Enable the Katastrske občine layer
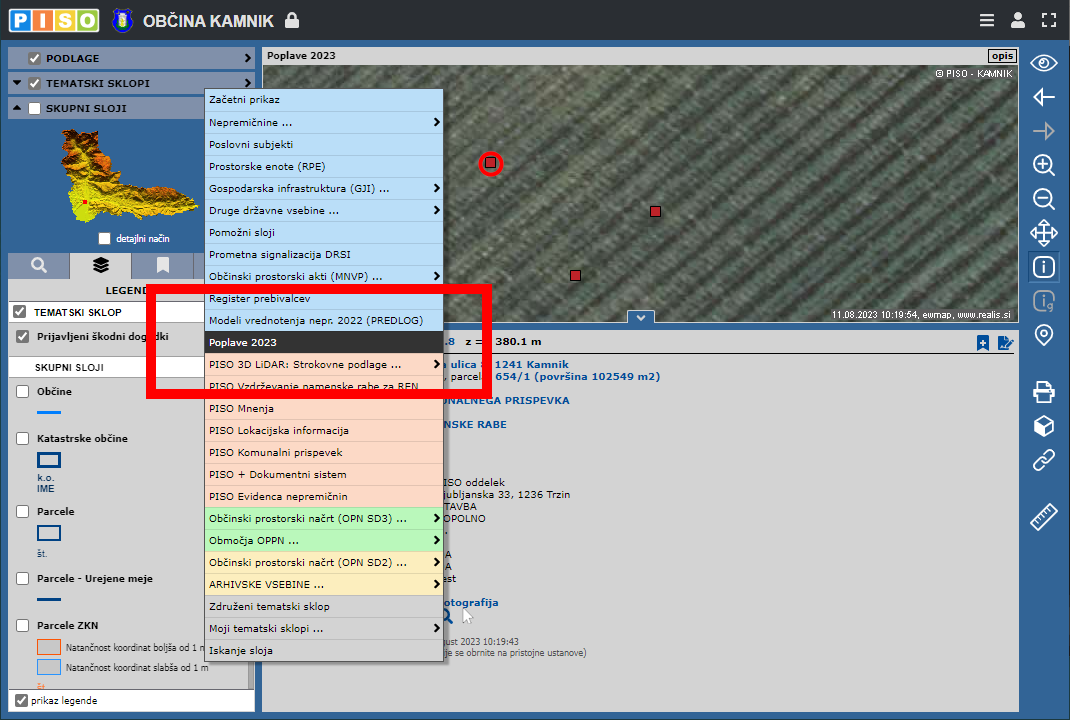 (22, 439)
